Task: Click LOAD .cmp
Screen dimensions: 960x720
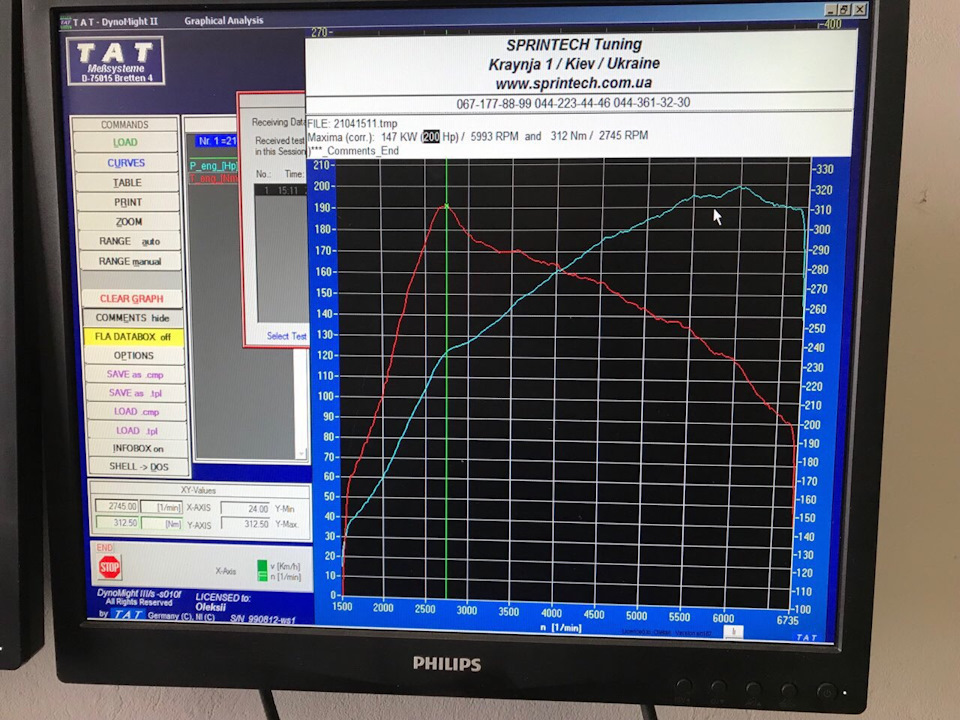Action: coord(136,412)
